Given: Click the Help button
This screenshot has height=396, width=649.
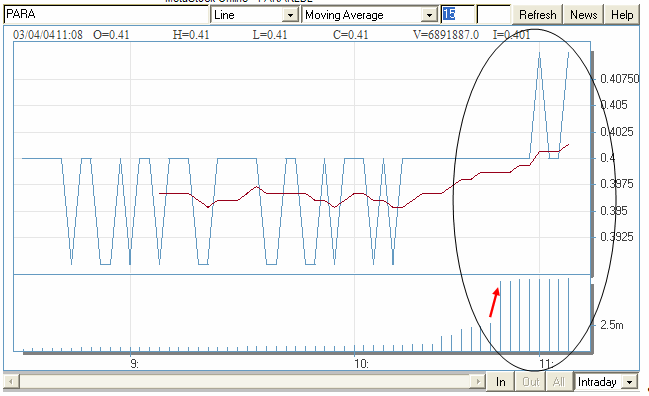Looking at the screenshot, I should 622,15.
